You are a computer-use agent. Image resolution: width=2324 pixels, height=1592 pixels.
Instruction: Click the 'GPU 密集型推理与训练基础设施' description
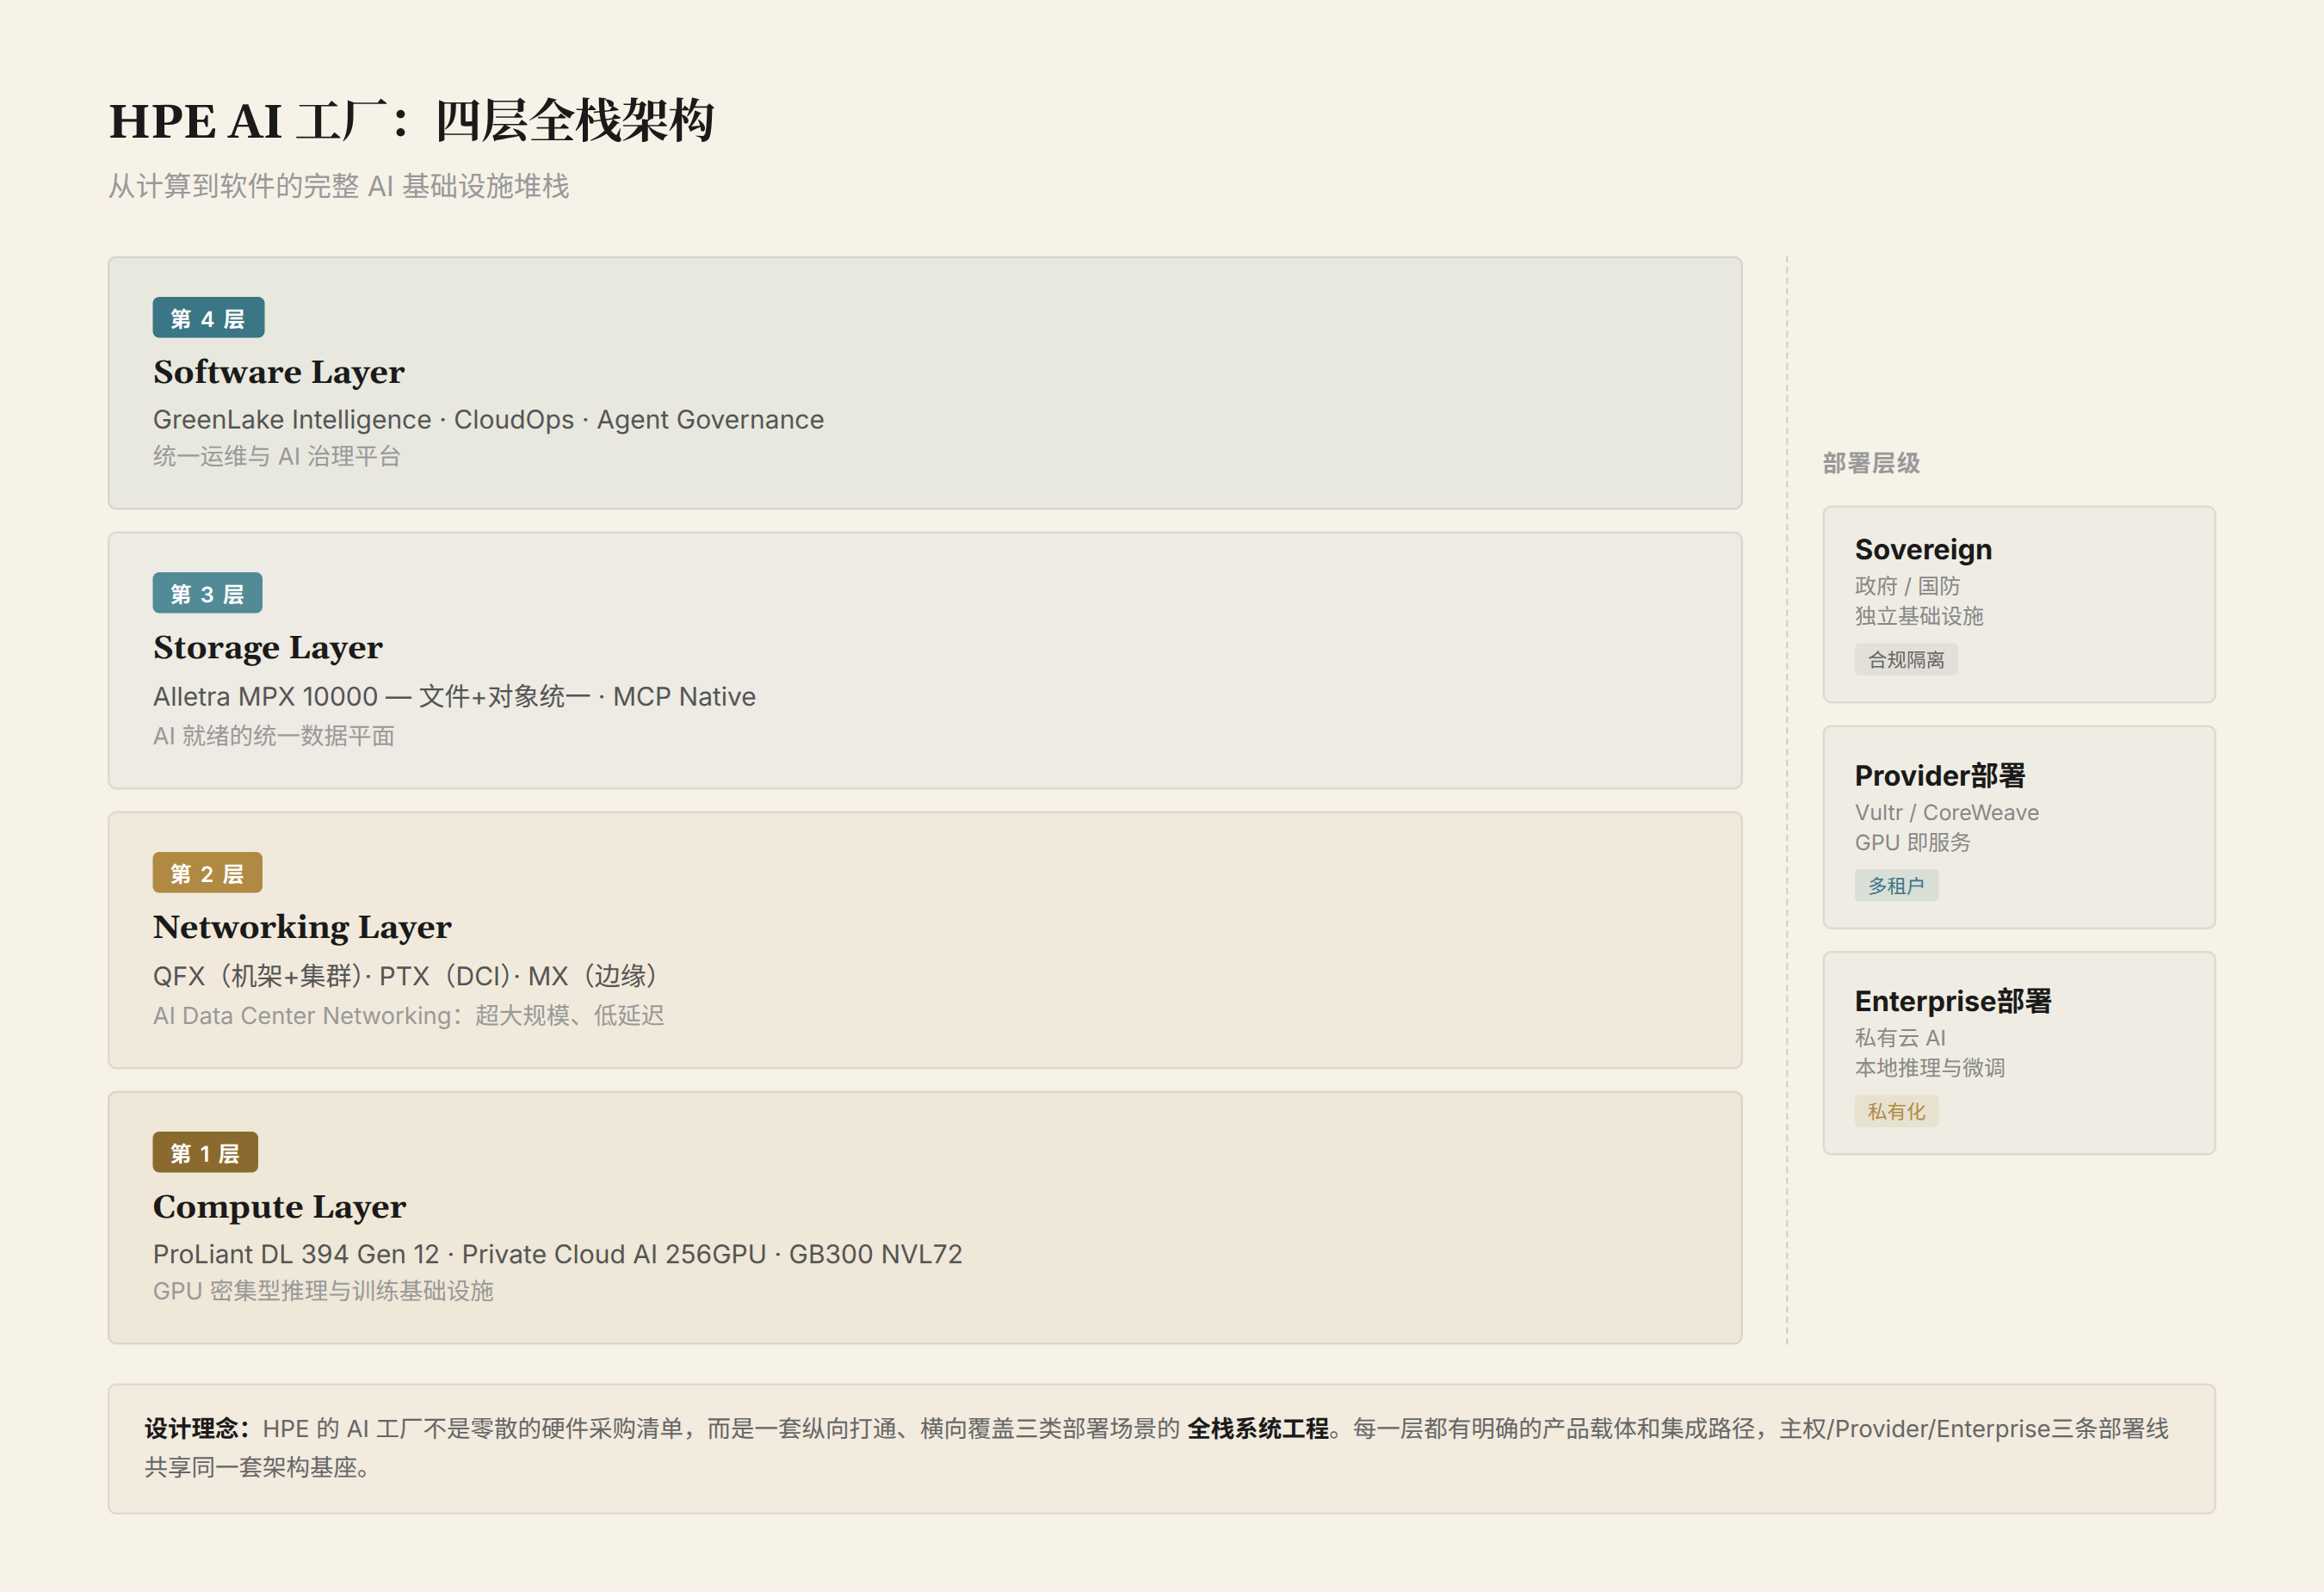(323, 1291)
